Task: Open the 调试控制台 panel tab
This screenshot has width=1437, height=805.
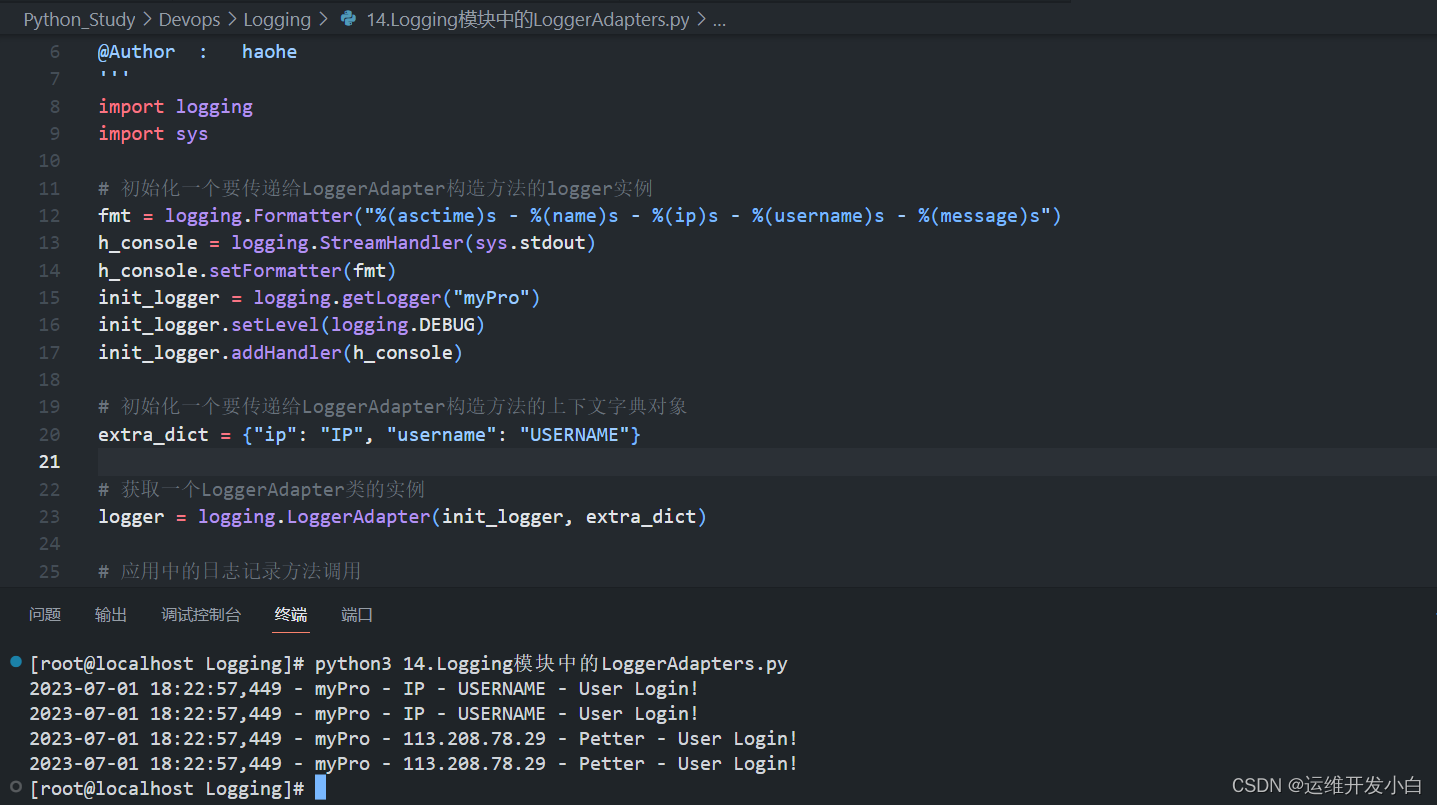Action: (x=201, y=615)
